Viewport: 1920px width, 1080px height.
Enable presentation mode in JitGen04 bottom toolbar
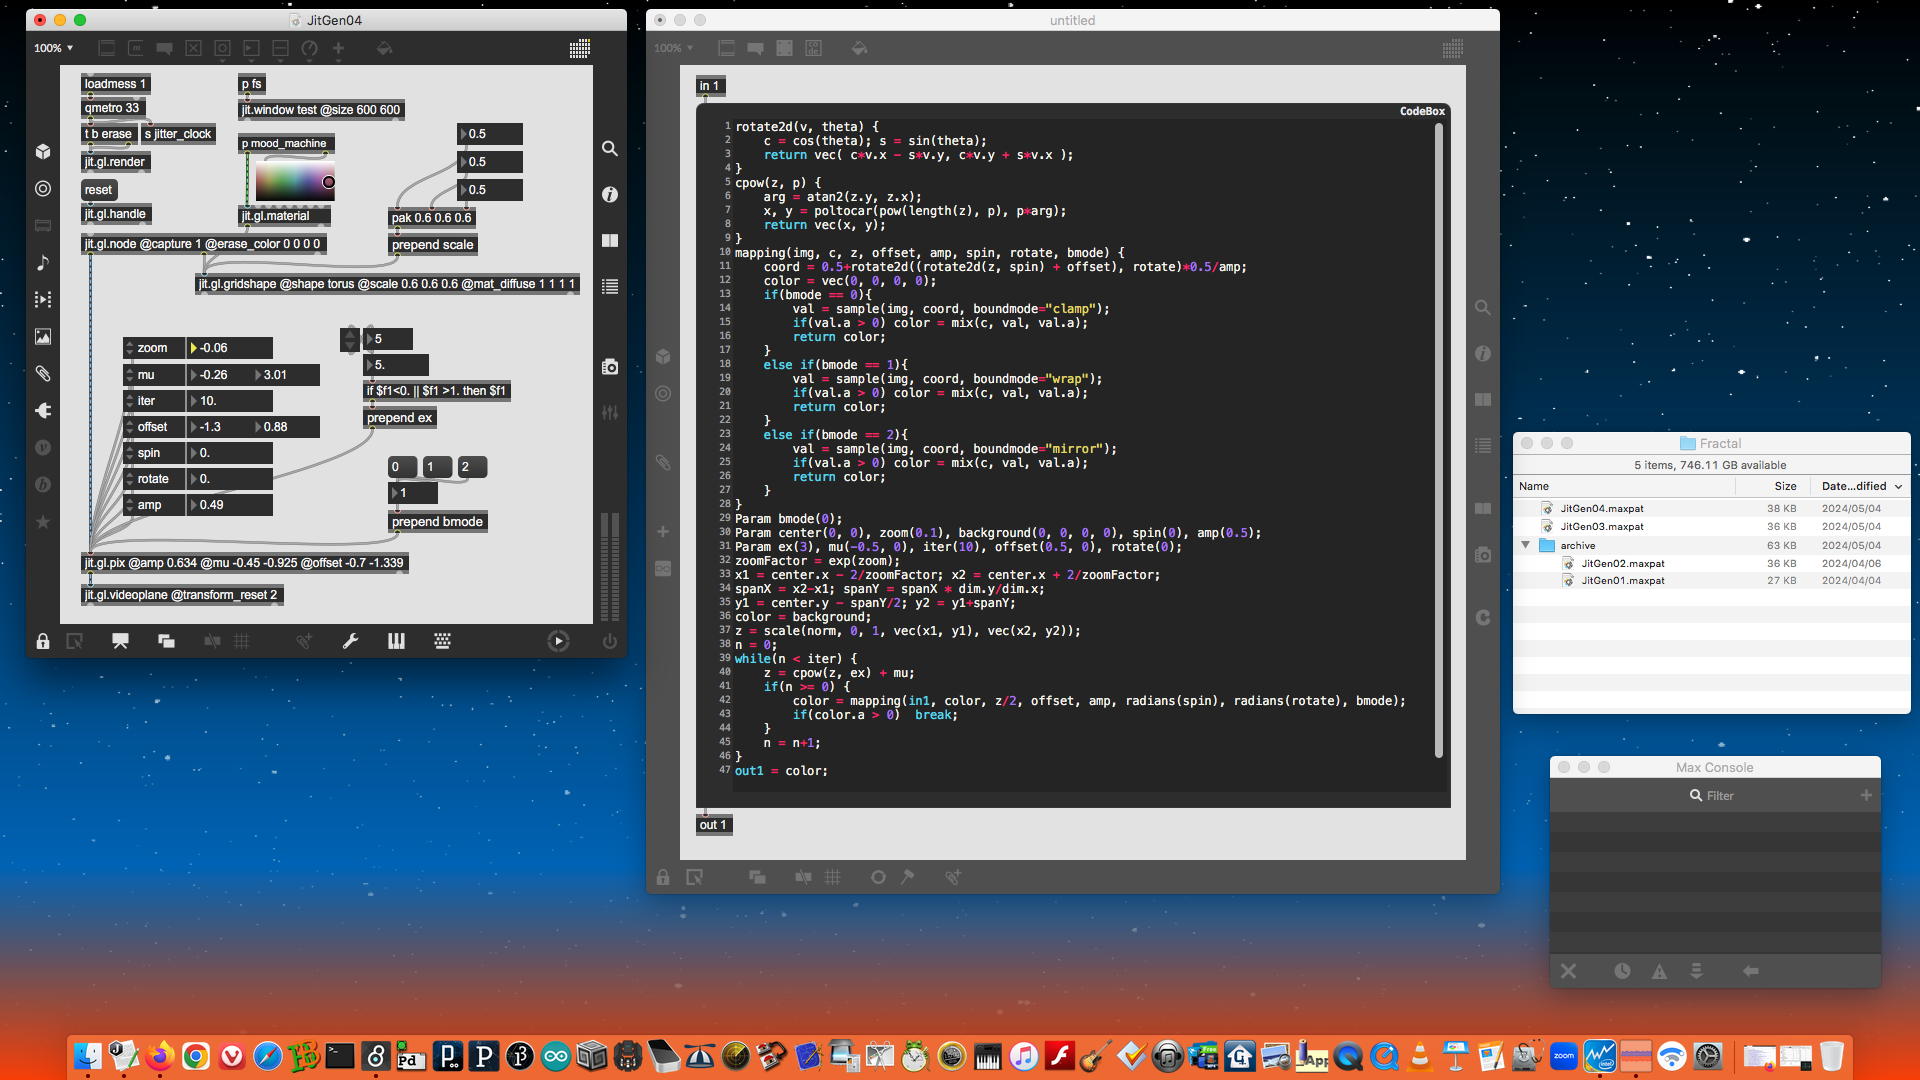pos(120,642)
